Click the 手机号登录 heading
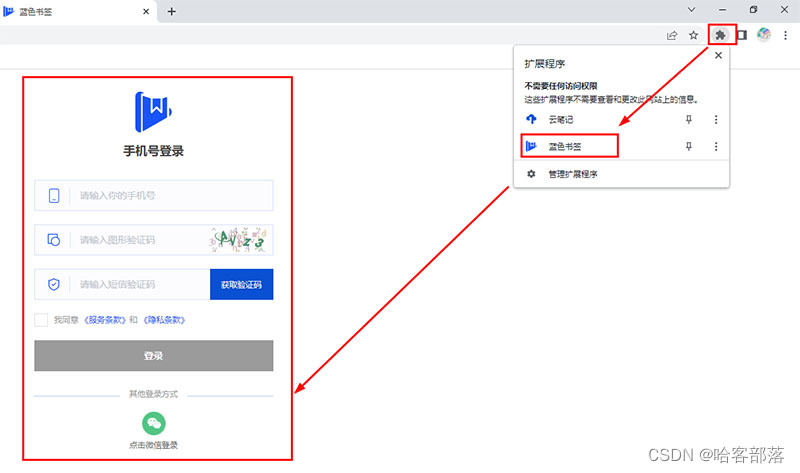The width and height of the screenshot is (800, 473). click(x=154, y=151)
